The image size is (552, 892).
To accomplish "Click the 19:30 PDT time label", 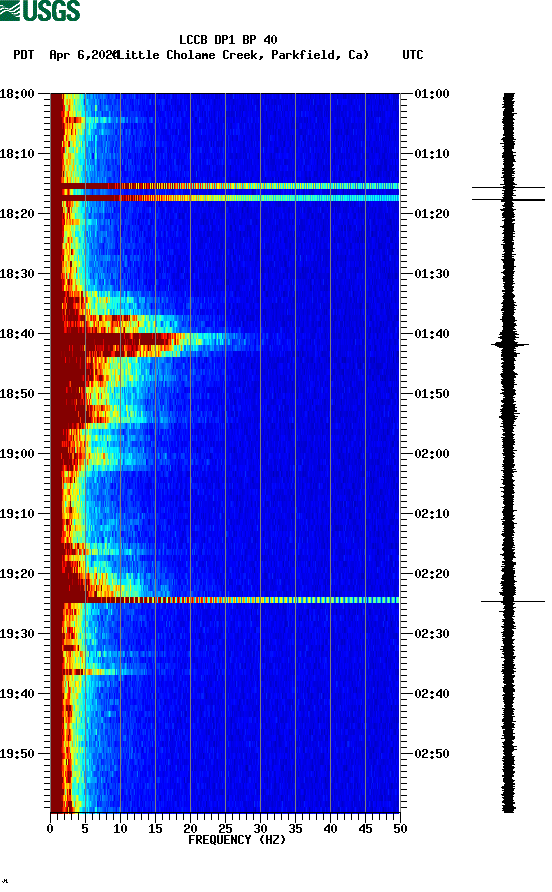I will pos(17,634).
